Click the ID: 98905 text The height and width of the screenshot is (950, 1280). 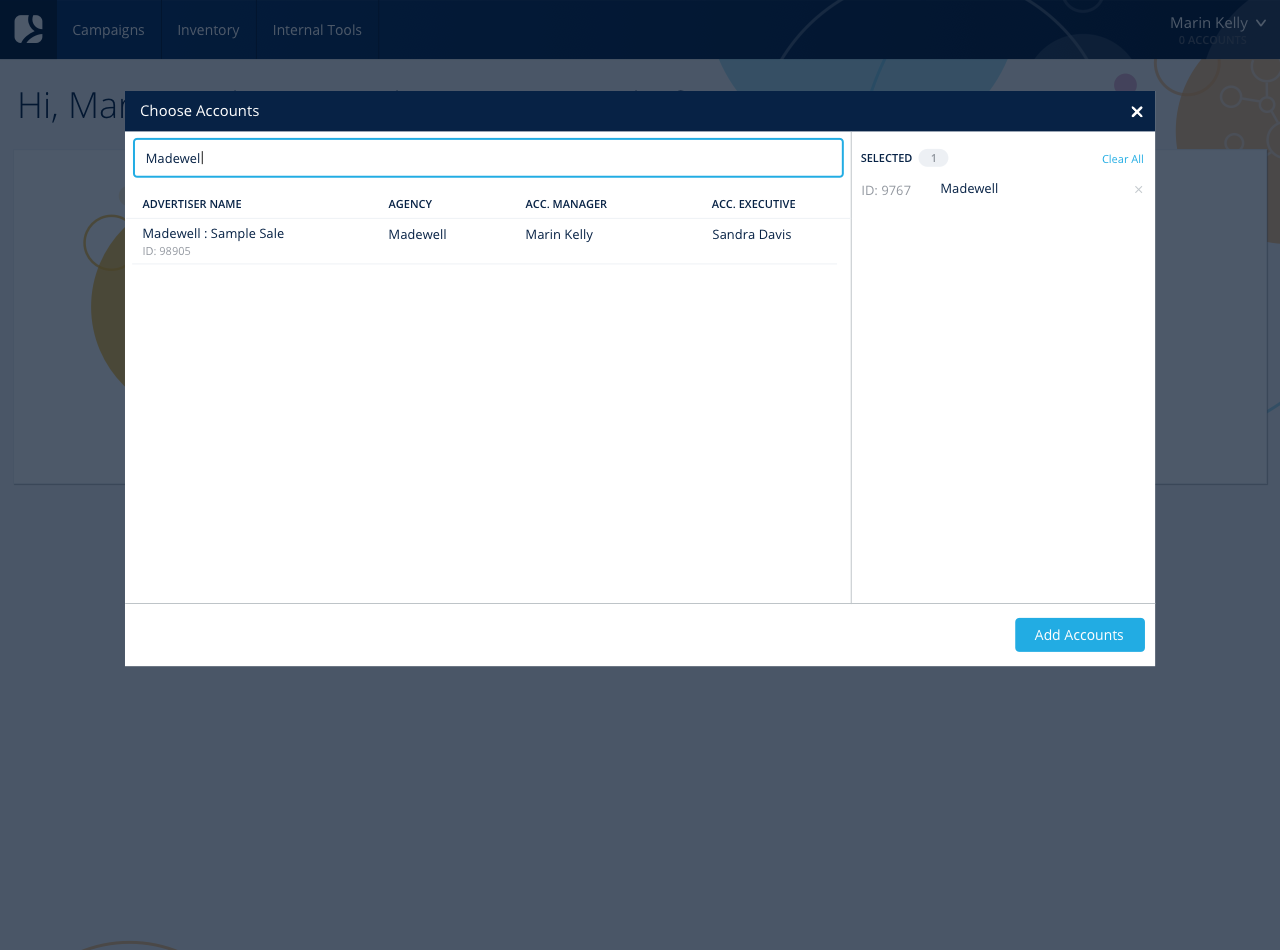point(166,251)
